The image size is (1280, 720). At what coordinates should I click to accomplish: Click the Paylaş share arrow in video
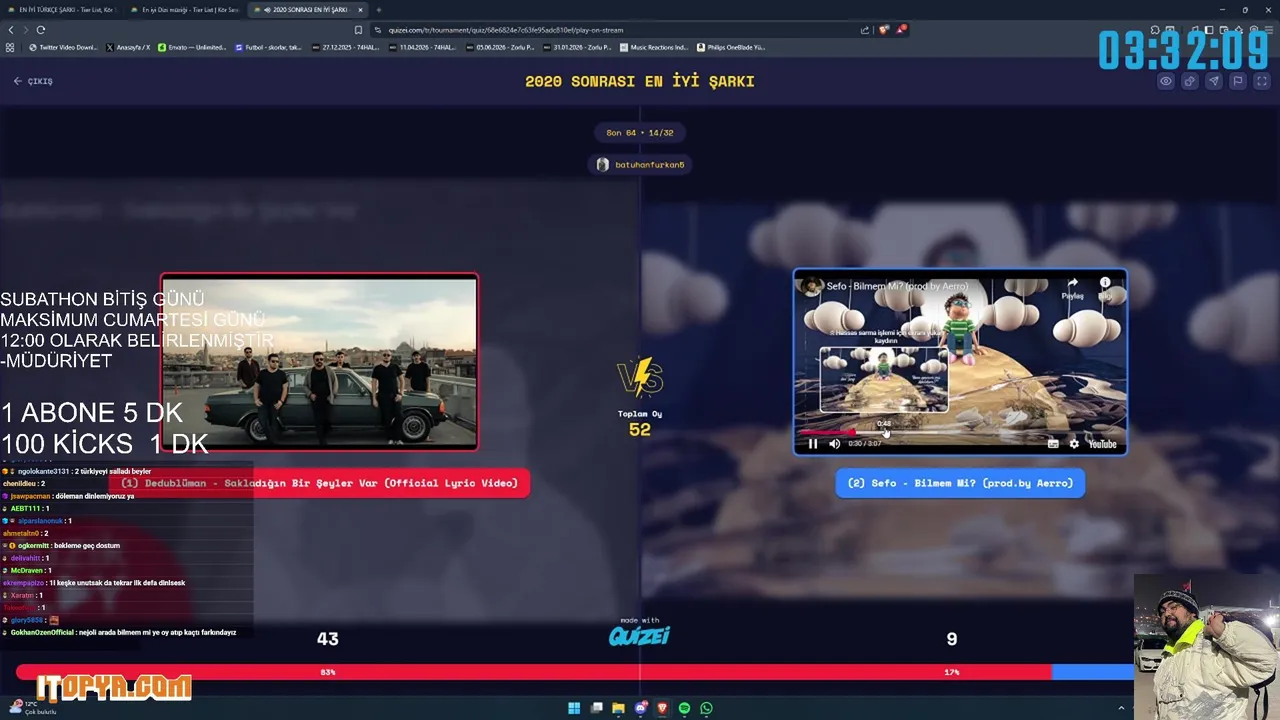(x=1072, y=287)
